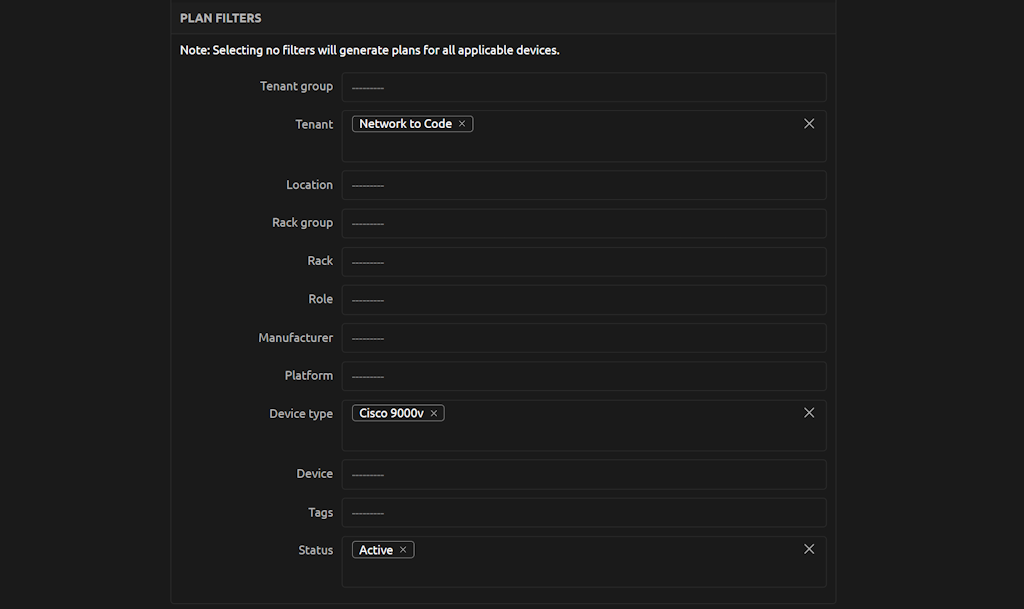The image size is (1024, 609).
Task: Open the Tenant group dropdown
Action: click(584, 87)
